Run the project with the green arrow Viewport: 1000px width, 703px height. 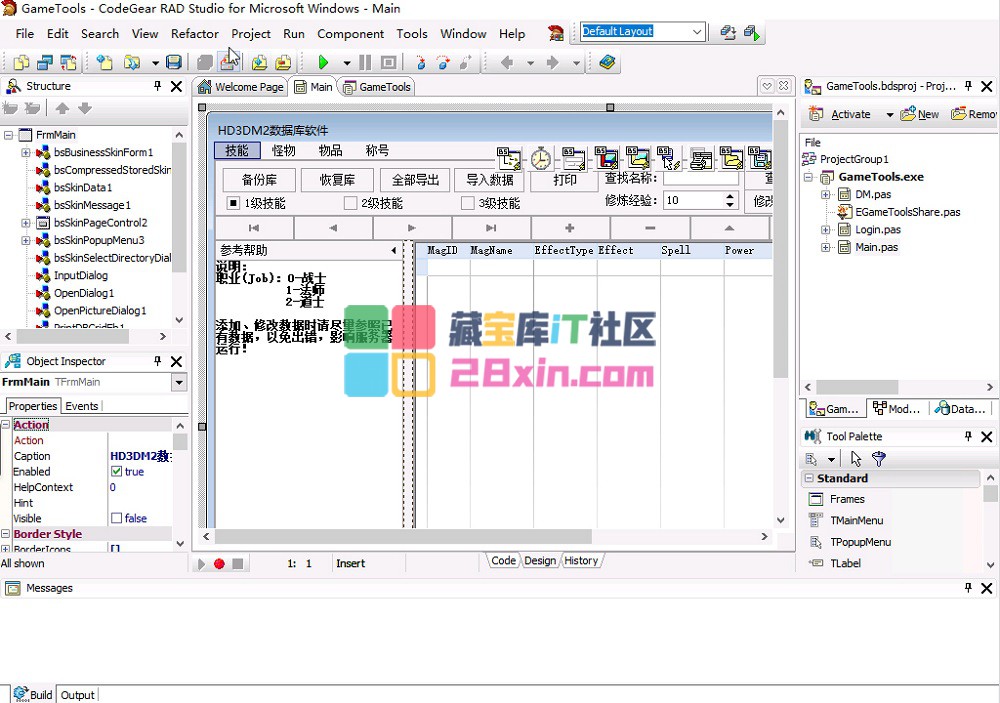(323, 63)
